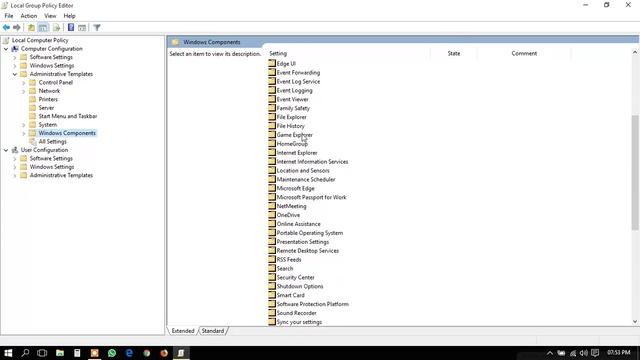This screenshot has width=640, height=360.
Task: Collapse Computer Configuration node
Action: [x=6, y=49]
